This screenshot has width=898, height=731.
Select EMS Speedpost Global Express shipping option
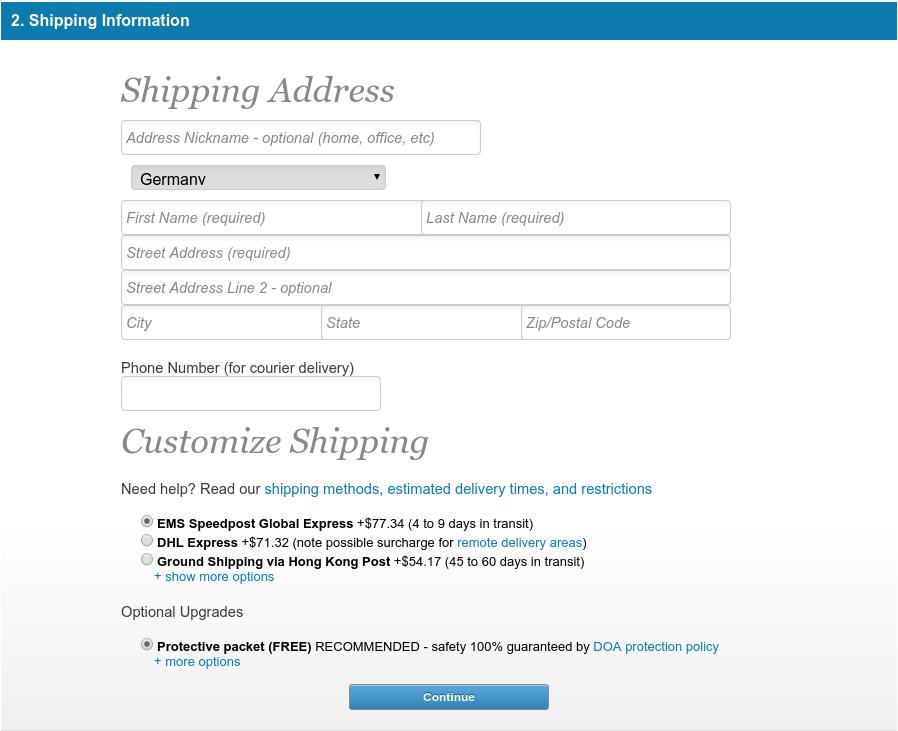click(x=147, y=522)
